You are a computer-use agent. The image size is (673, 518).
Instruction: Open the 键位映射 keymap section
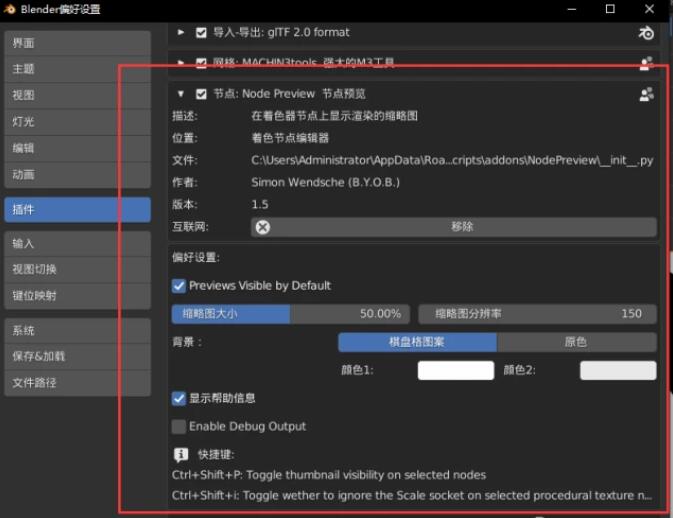(x=78, y=296)
